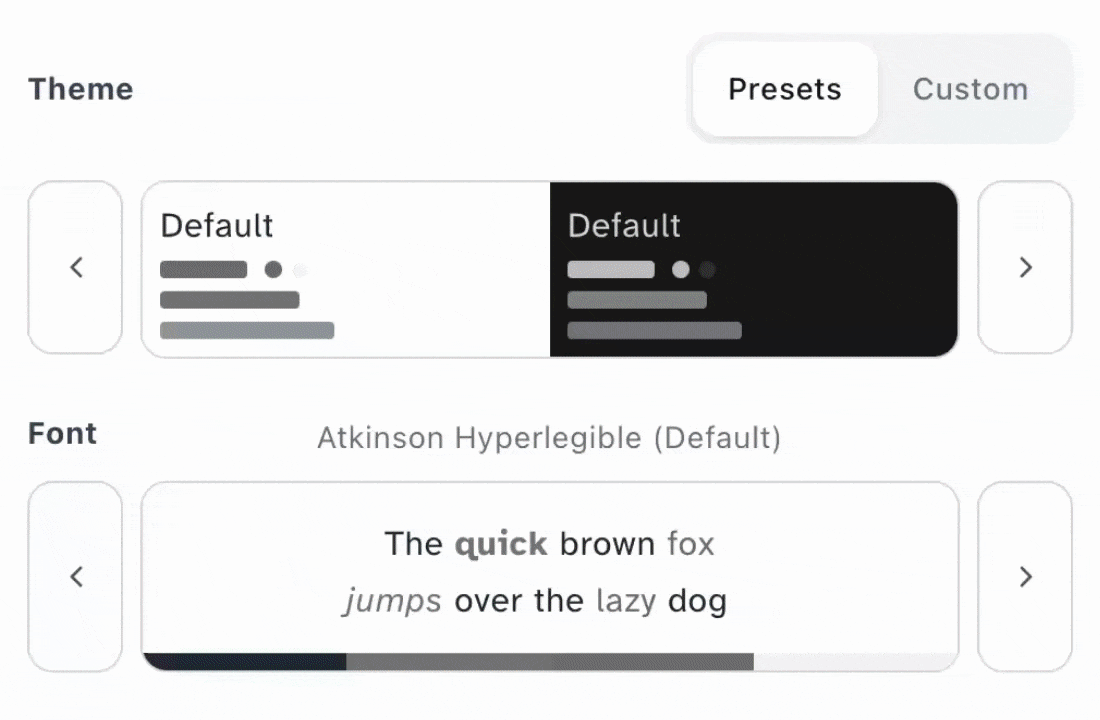Switch to the Custom theme tab
The height and width of the screenshot is (720, 1100).
pyautogui.click(x=970, y=89)
